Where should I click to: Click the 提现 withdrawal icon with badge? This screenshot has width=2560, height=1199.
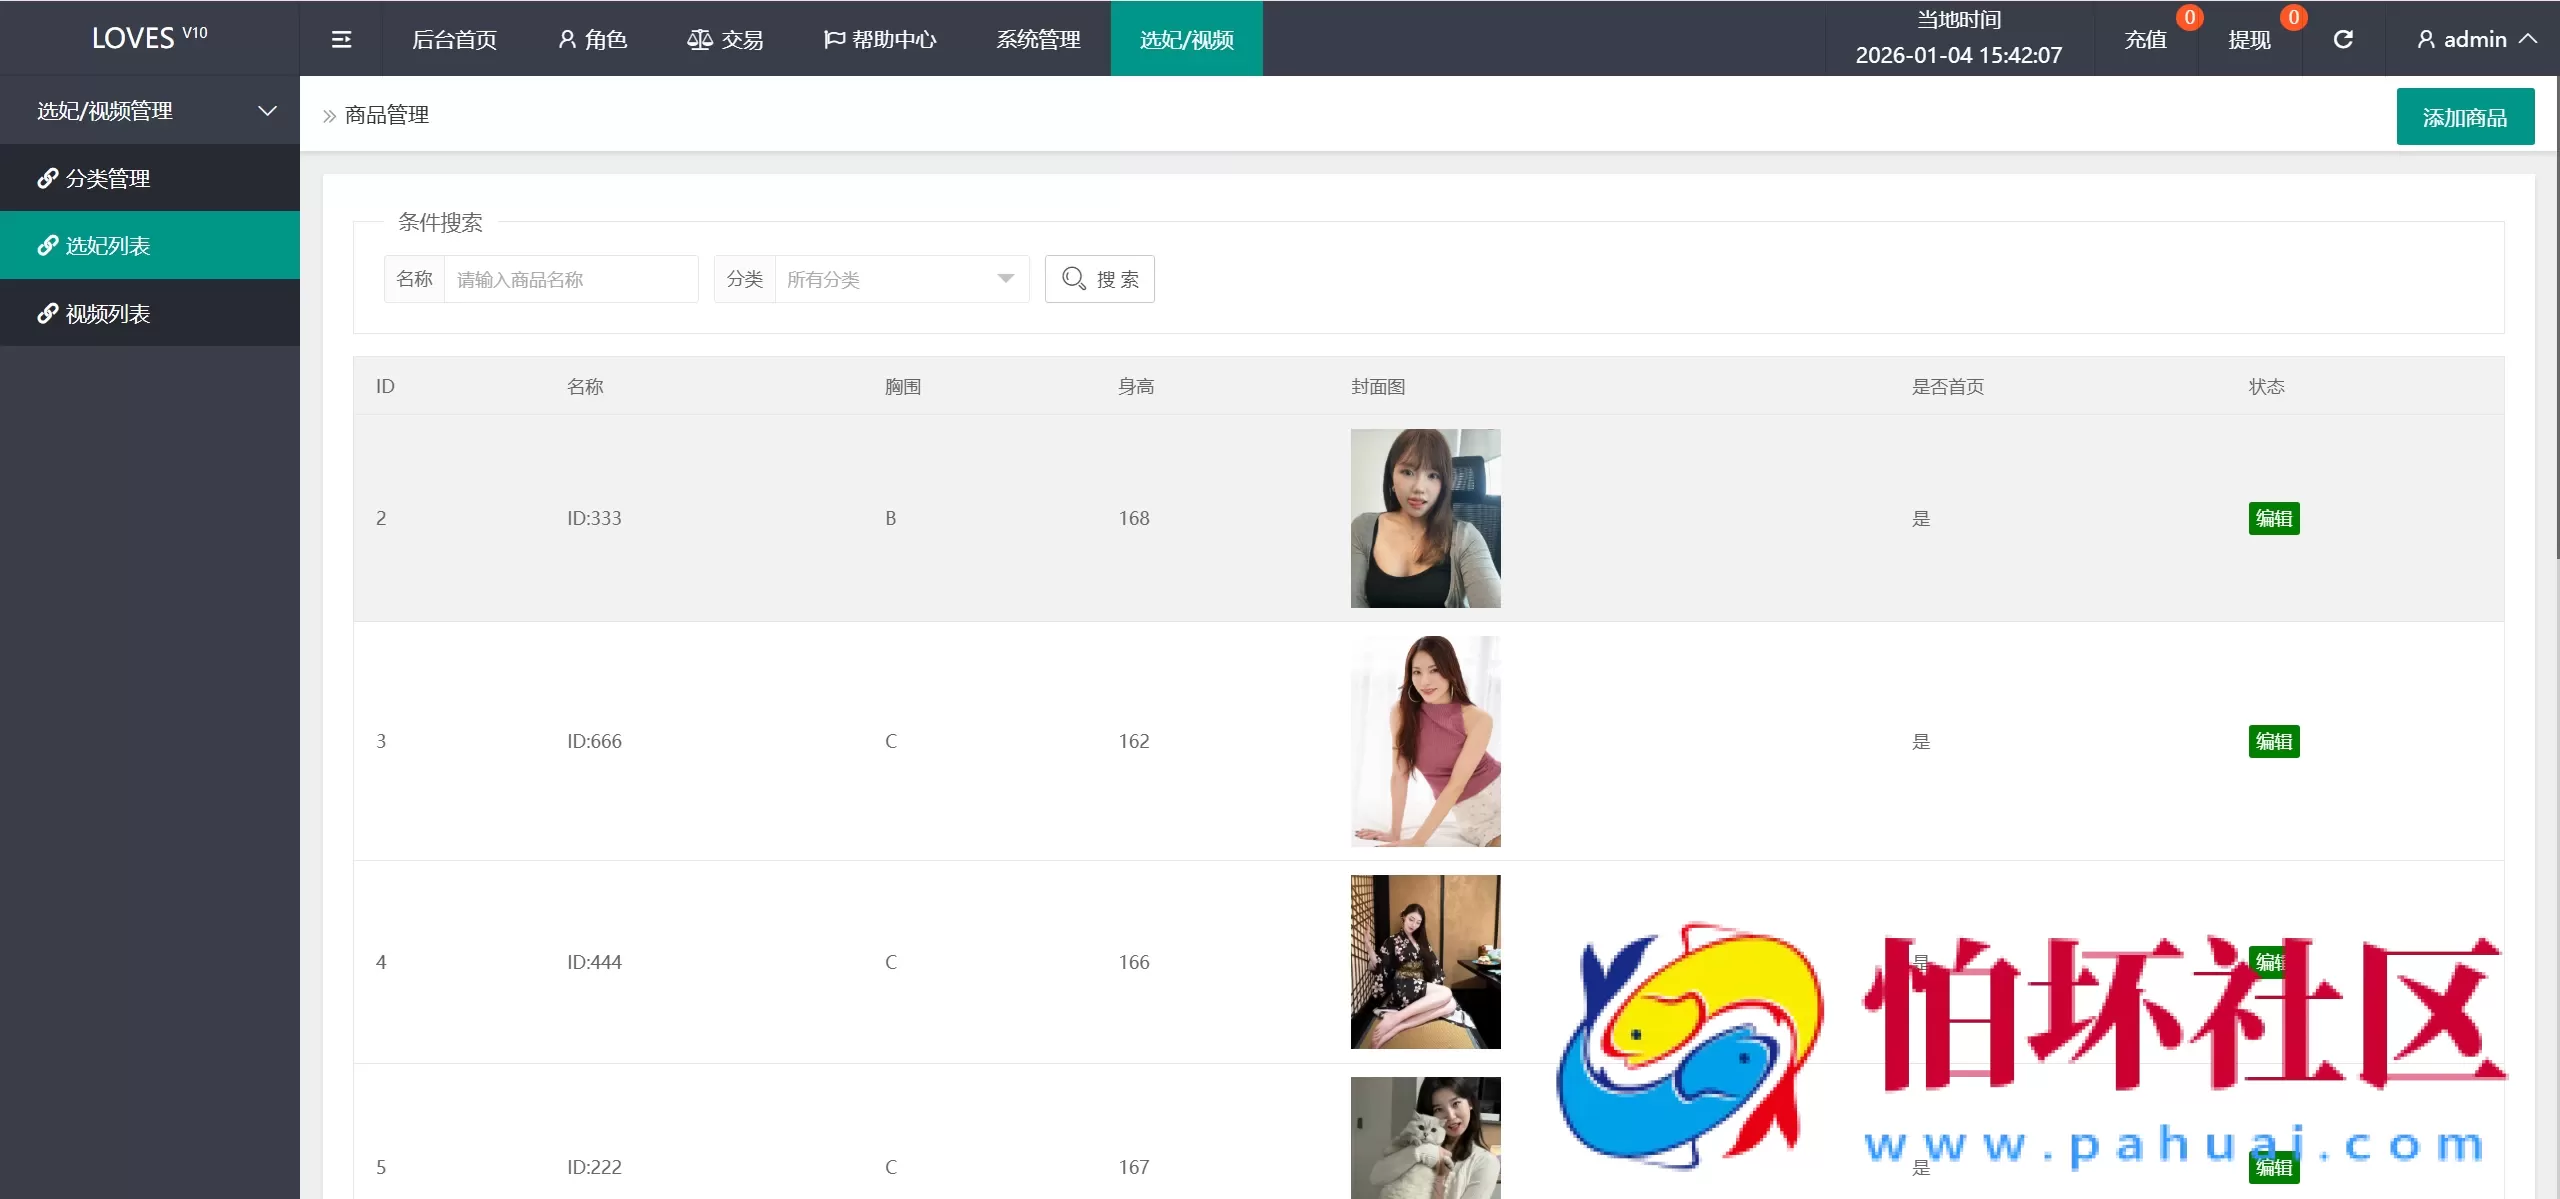point(2248,38)
